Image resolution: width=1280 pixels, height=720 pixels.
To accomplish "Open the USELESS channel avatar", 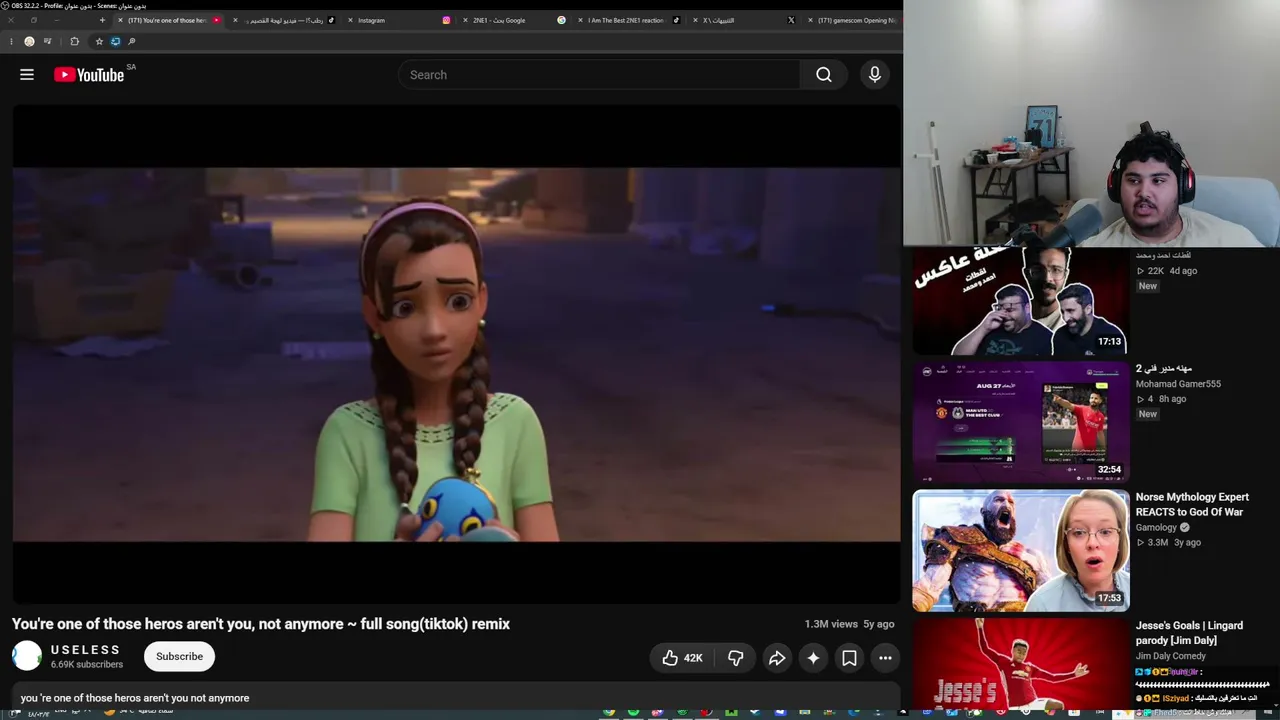I will point(27,656).
